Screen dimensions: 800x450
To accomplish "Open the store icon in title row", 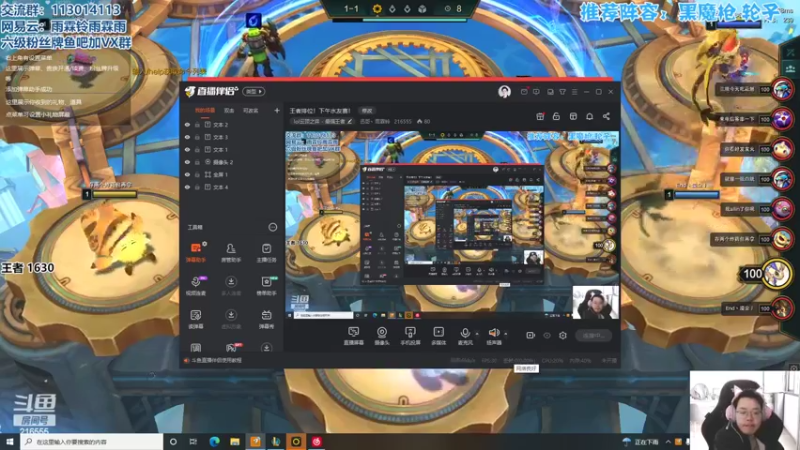I will click(573, 116).
